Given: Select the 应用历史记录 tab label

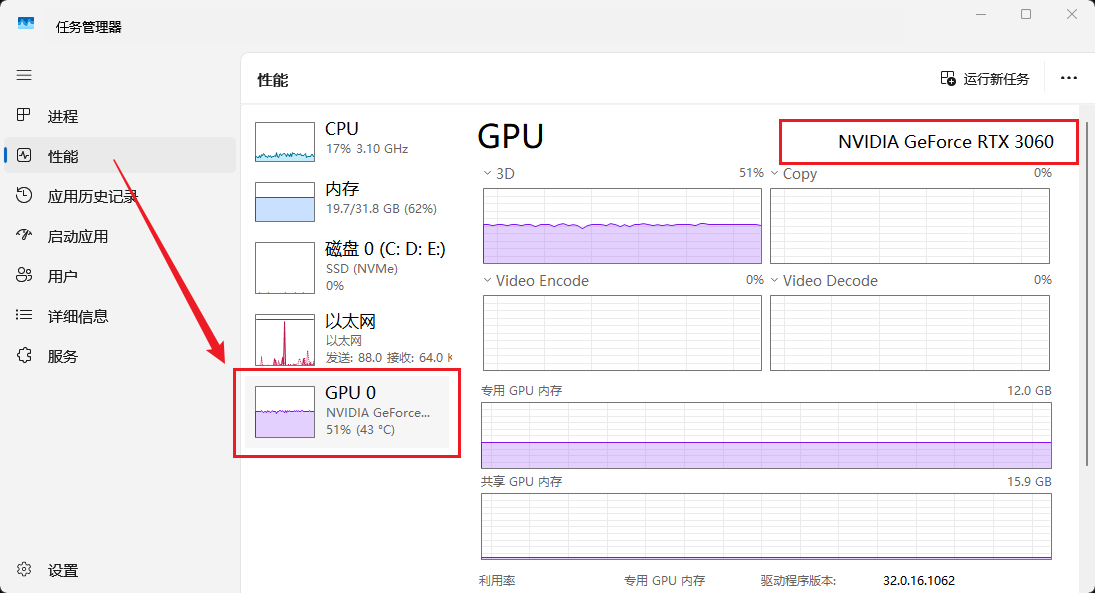Looking at the screenshot, I should coord(92,197).
